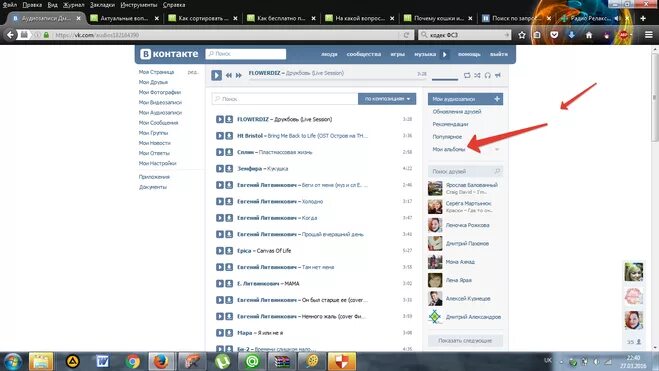Screen dimensions: 659x371
Task: Open Документы in left menu
Action: tap(153, 187)
